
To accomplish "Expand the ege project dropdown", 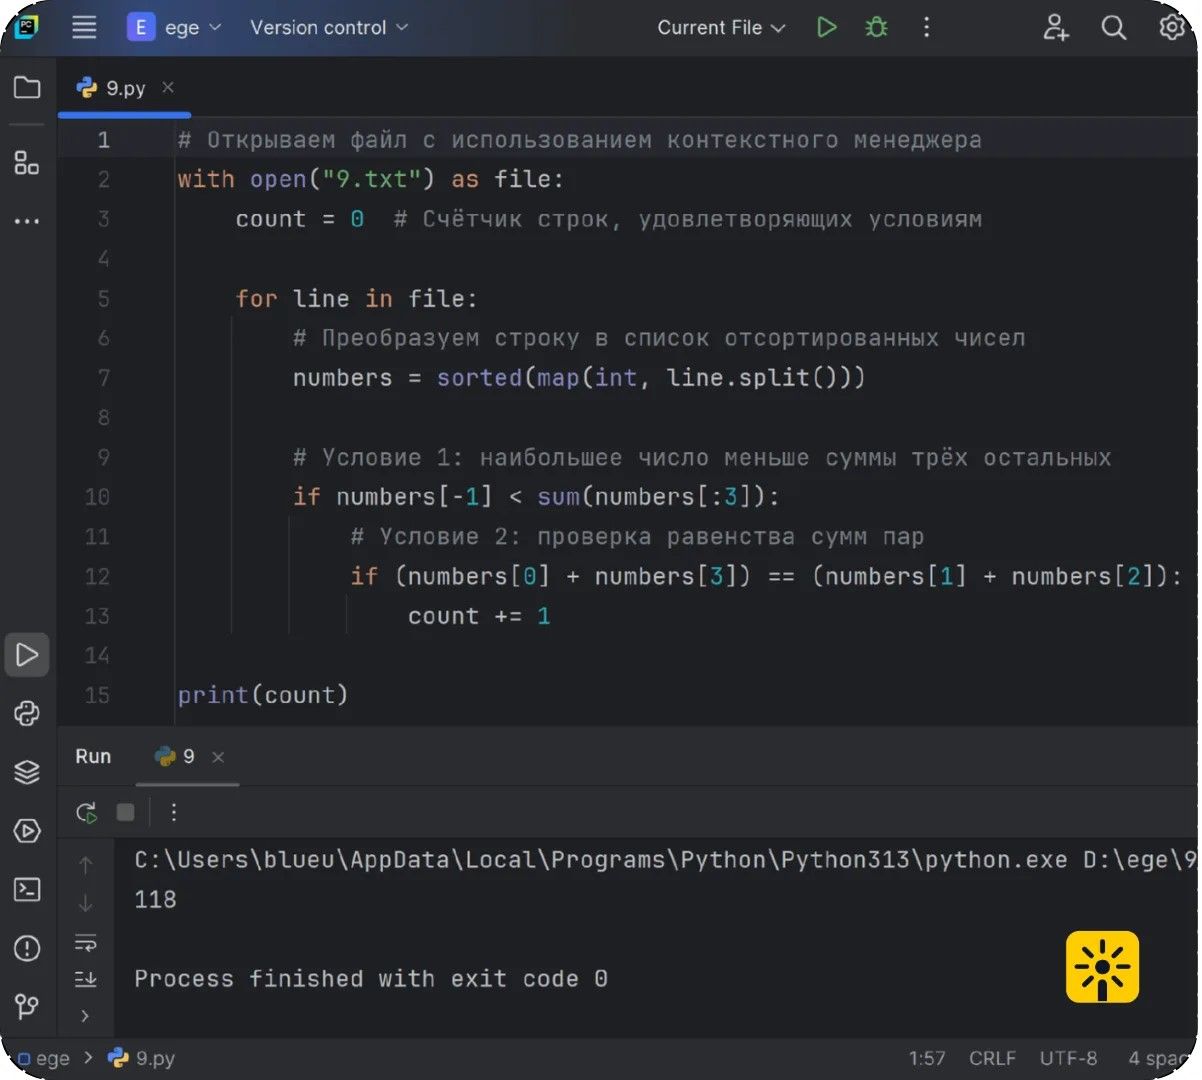I will pyautogui.click(x=174, y=28).
